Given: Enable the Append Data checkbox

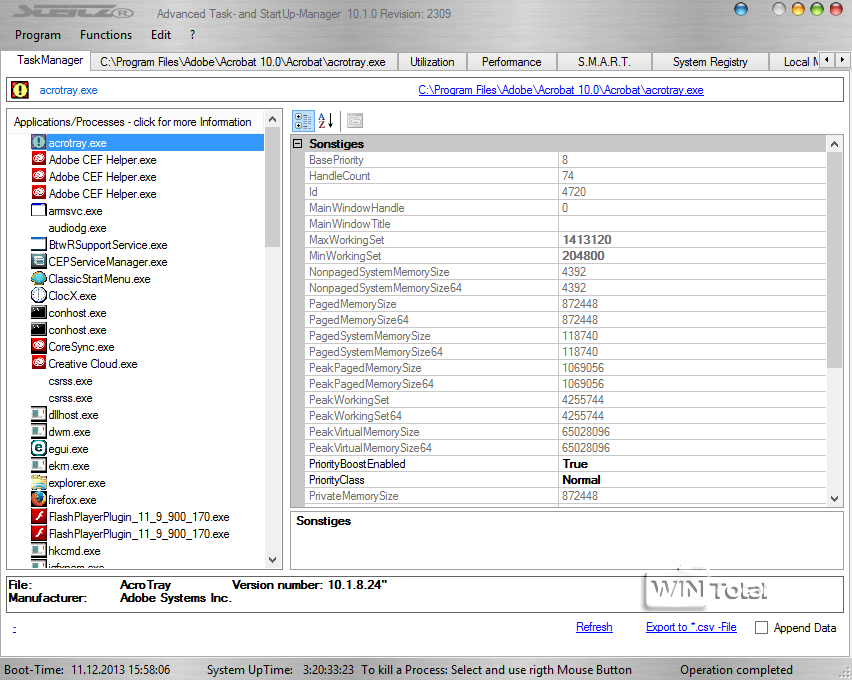Looking at the screenshot, I should 762,628.
